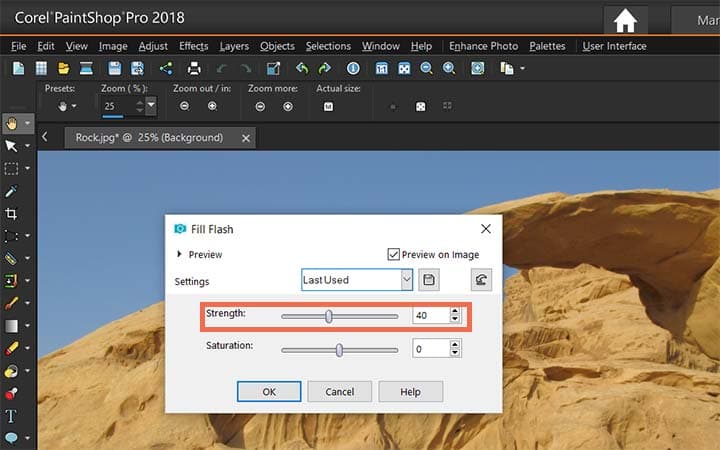The image size is (720, 450).
Task: Click the Share icon in toolbar
Action: 165,69
